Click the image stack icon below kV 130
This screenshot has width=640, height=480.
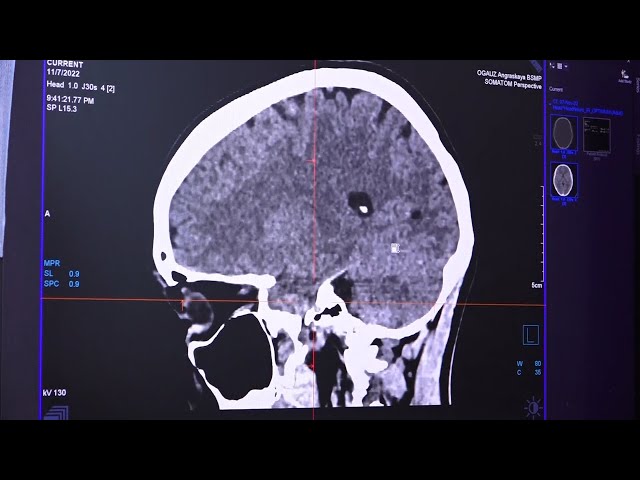56,412
